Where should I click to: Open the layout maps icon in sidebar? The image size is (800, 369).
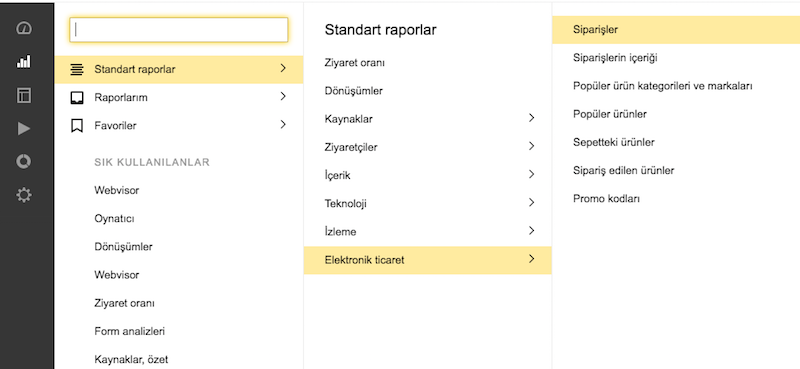tap(24, 95)
